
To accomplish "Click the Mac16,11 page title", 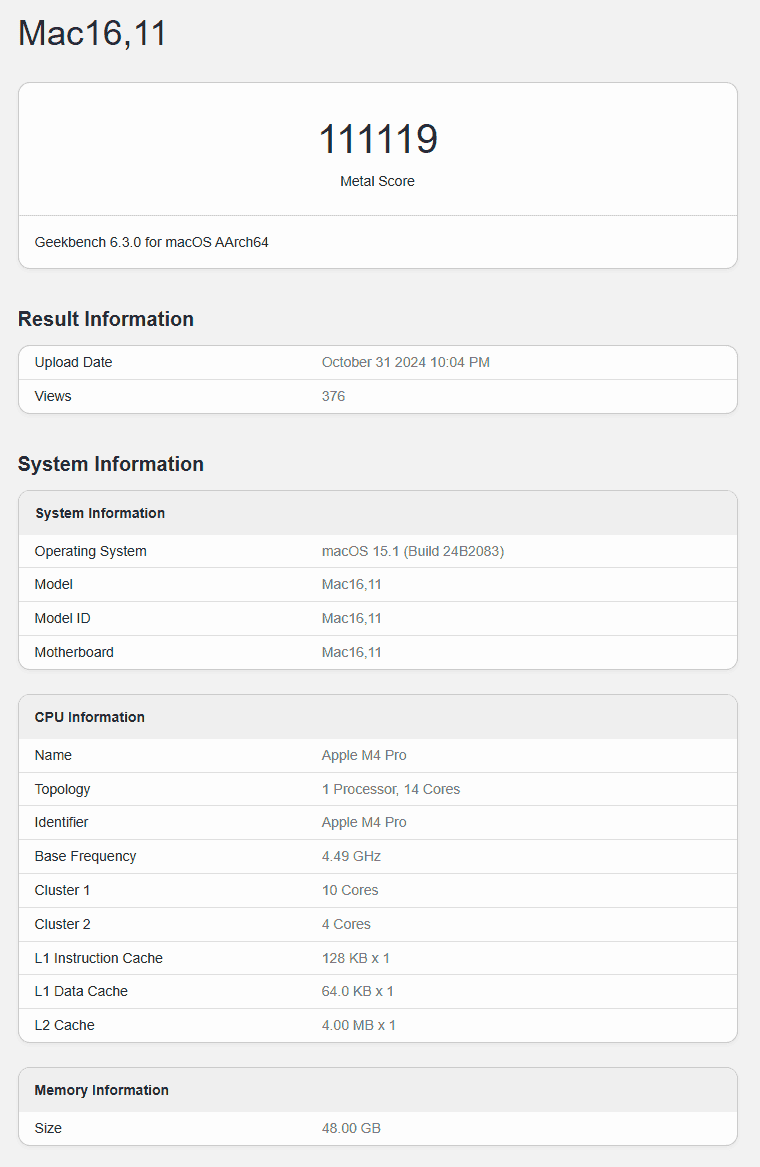I will coord(92,34).
